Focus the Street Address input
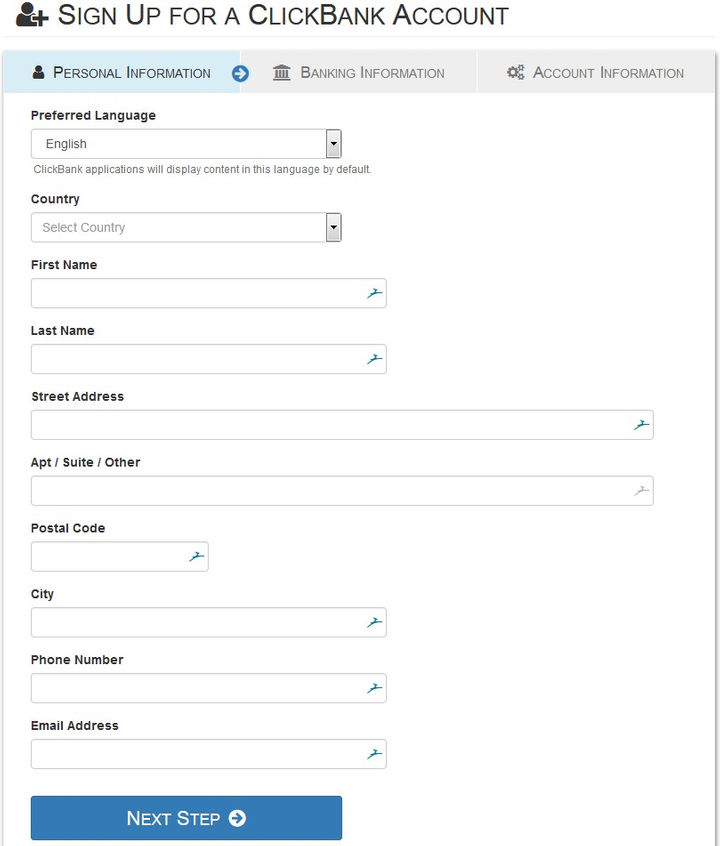720x846 pixels. point(342,425)
